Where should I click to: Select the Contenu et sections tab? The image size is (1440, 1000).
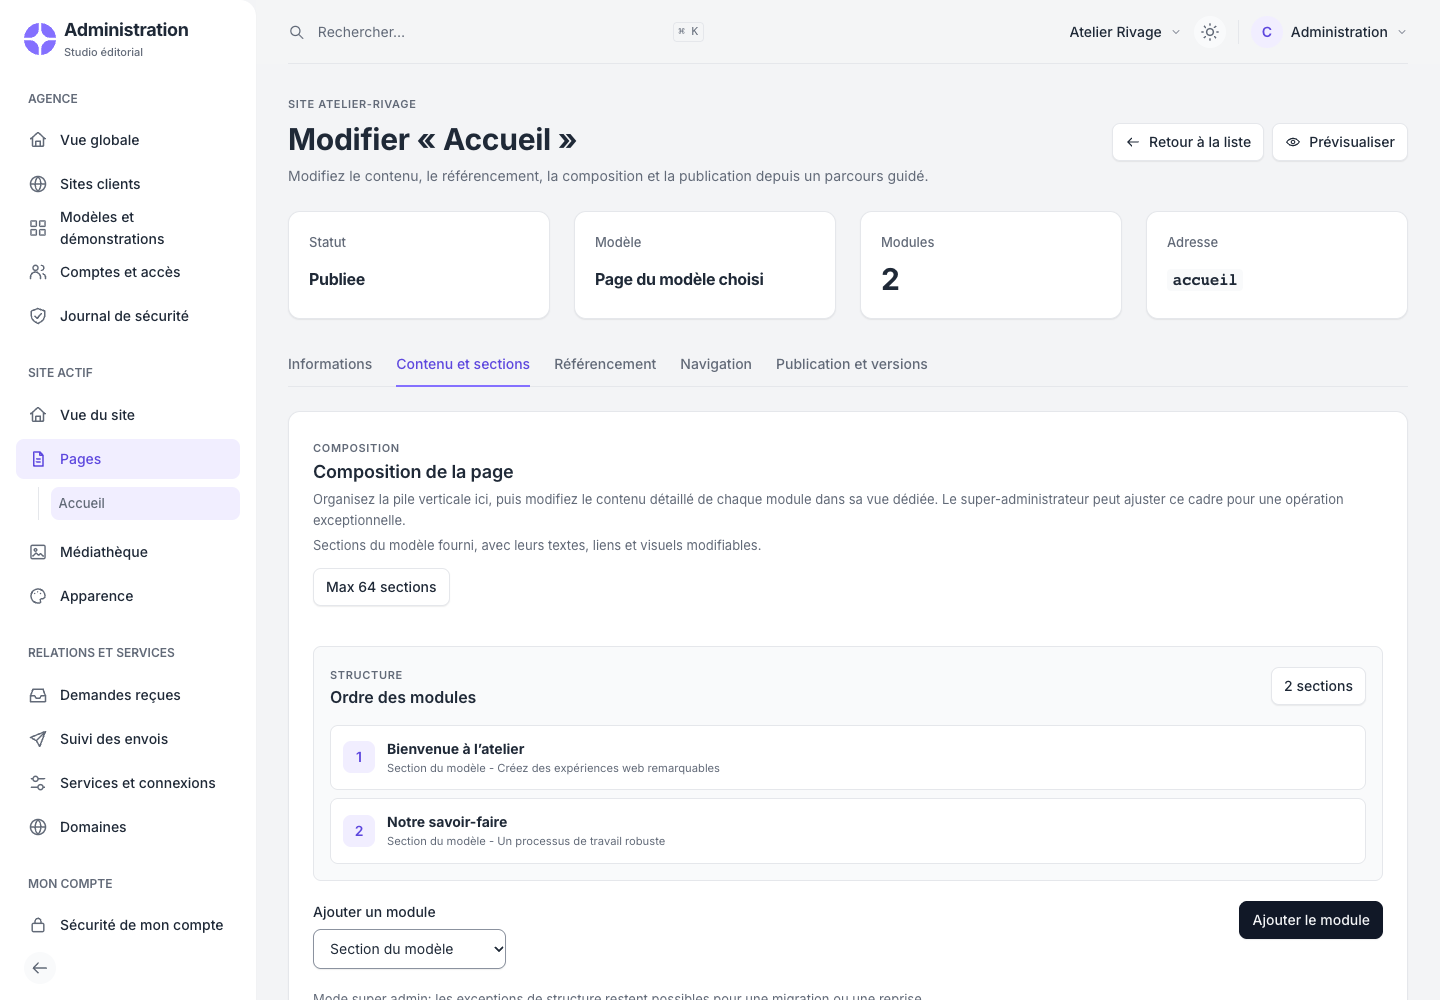tap(463, 364)
